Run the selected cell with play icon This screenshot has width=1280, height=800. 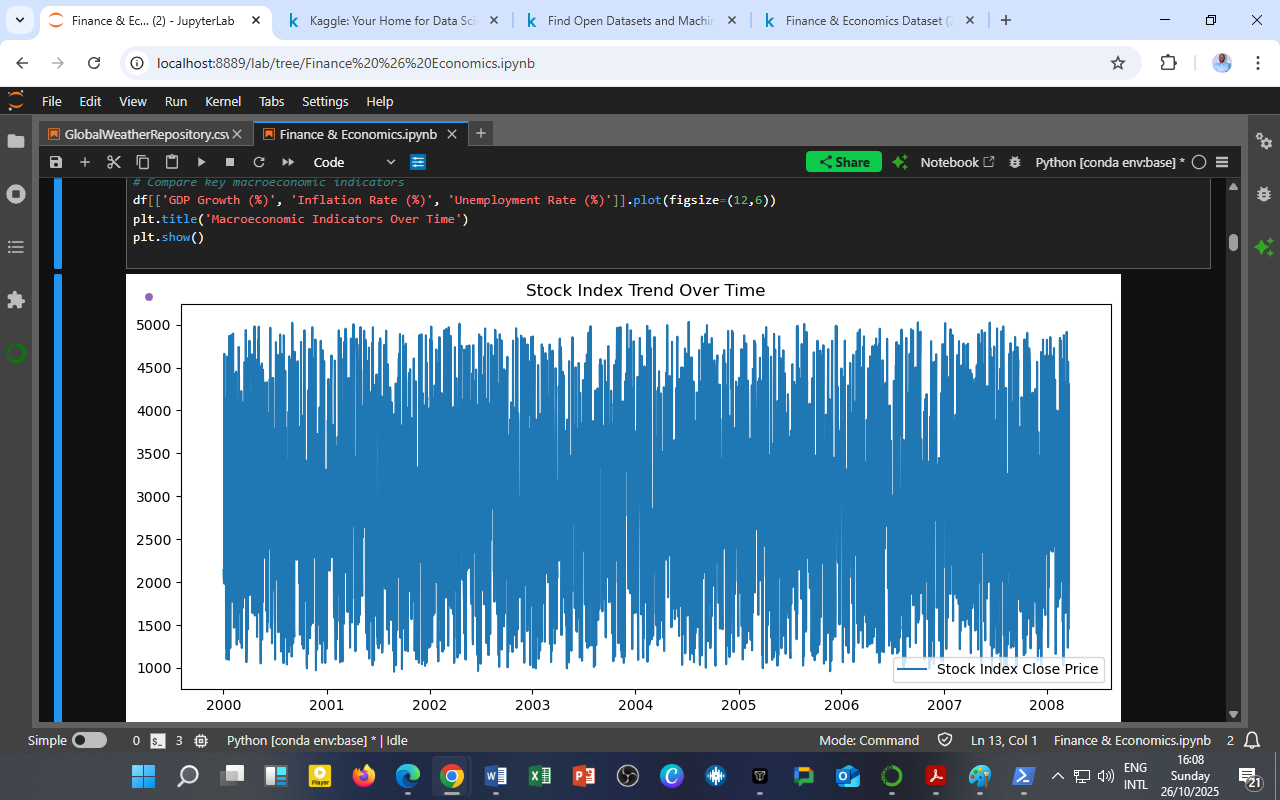[201, 162]
